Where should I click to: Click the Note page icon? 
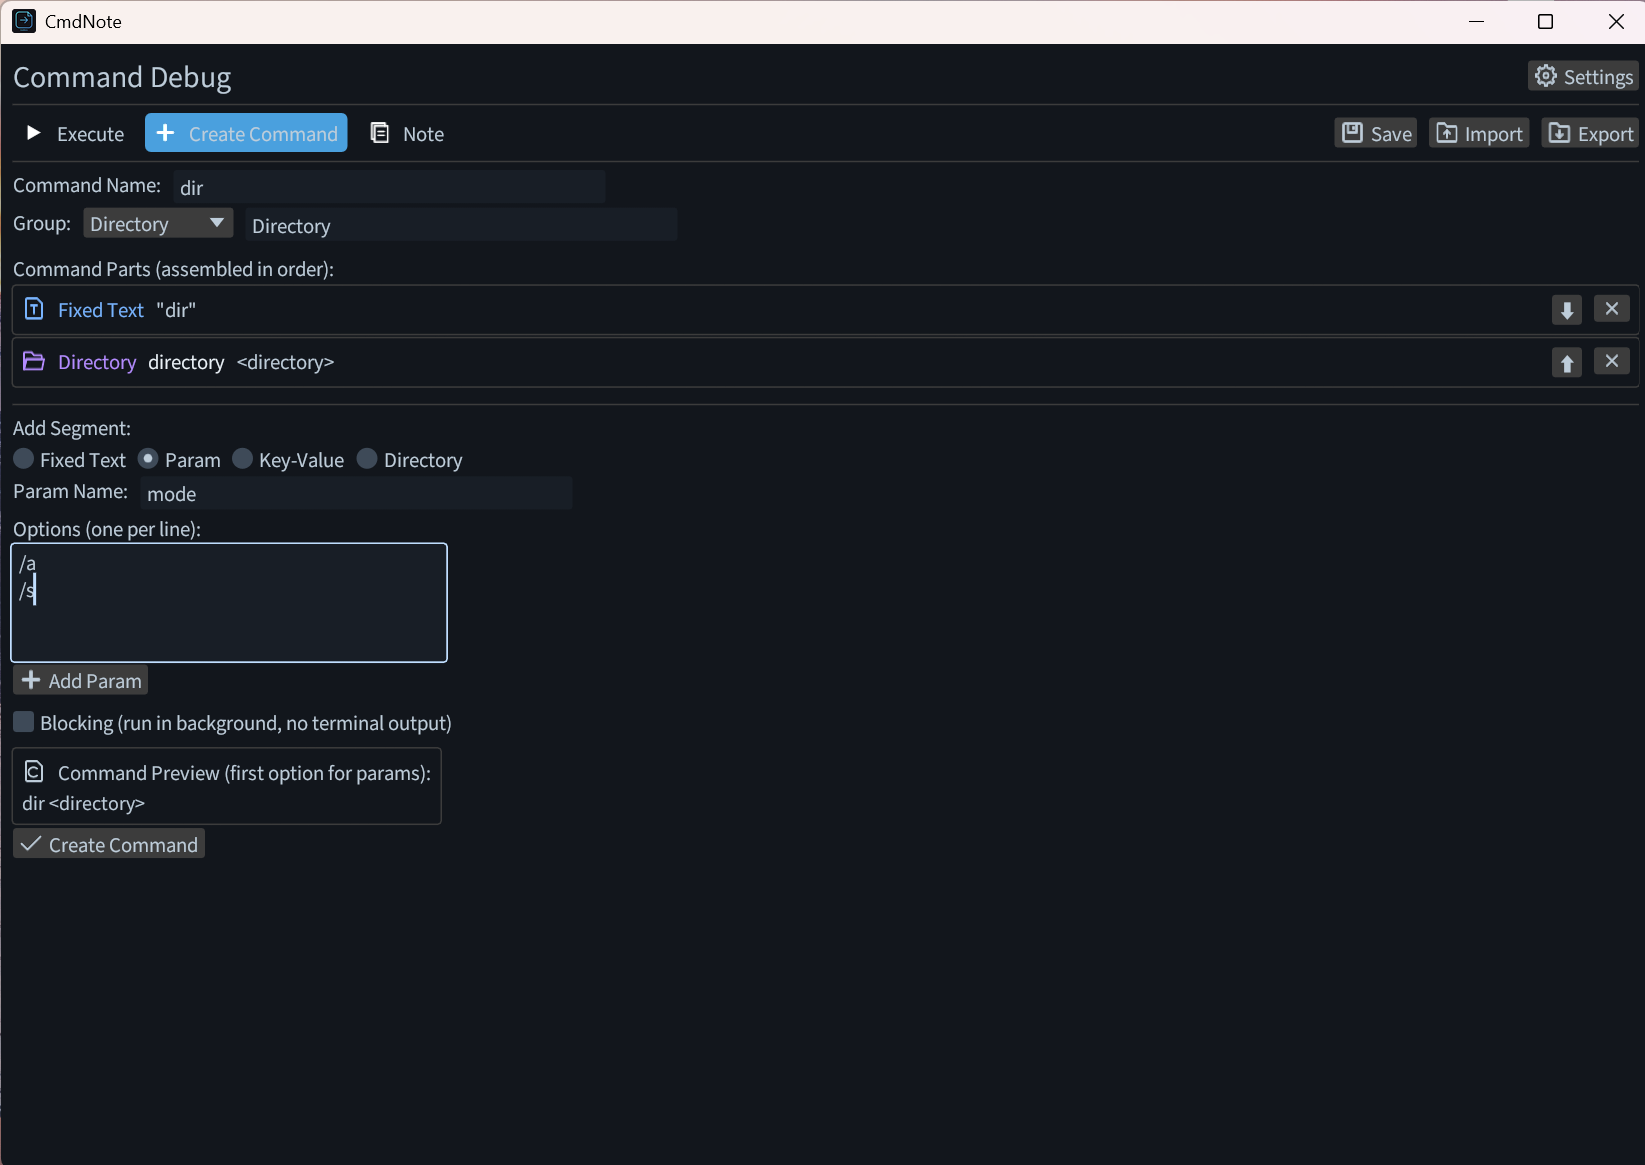(380, 133)
